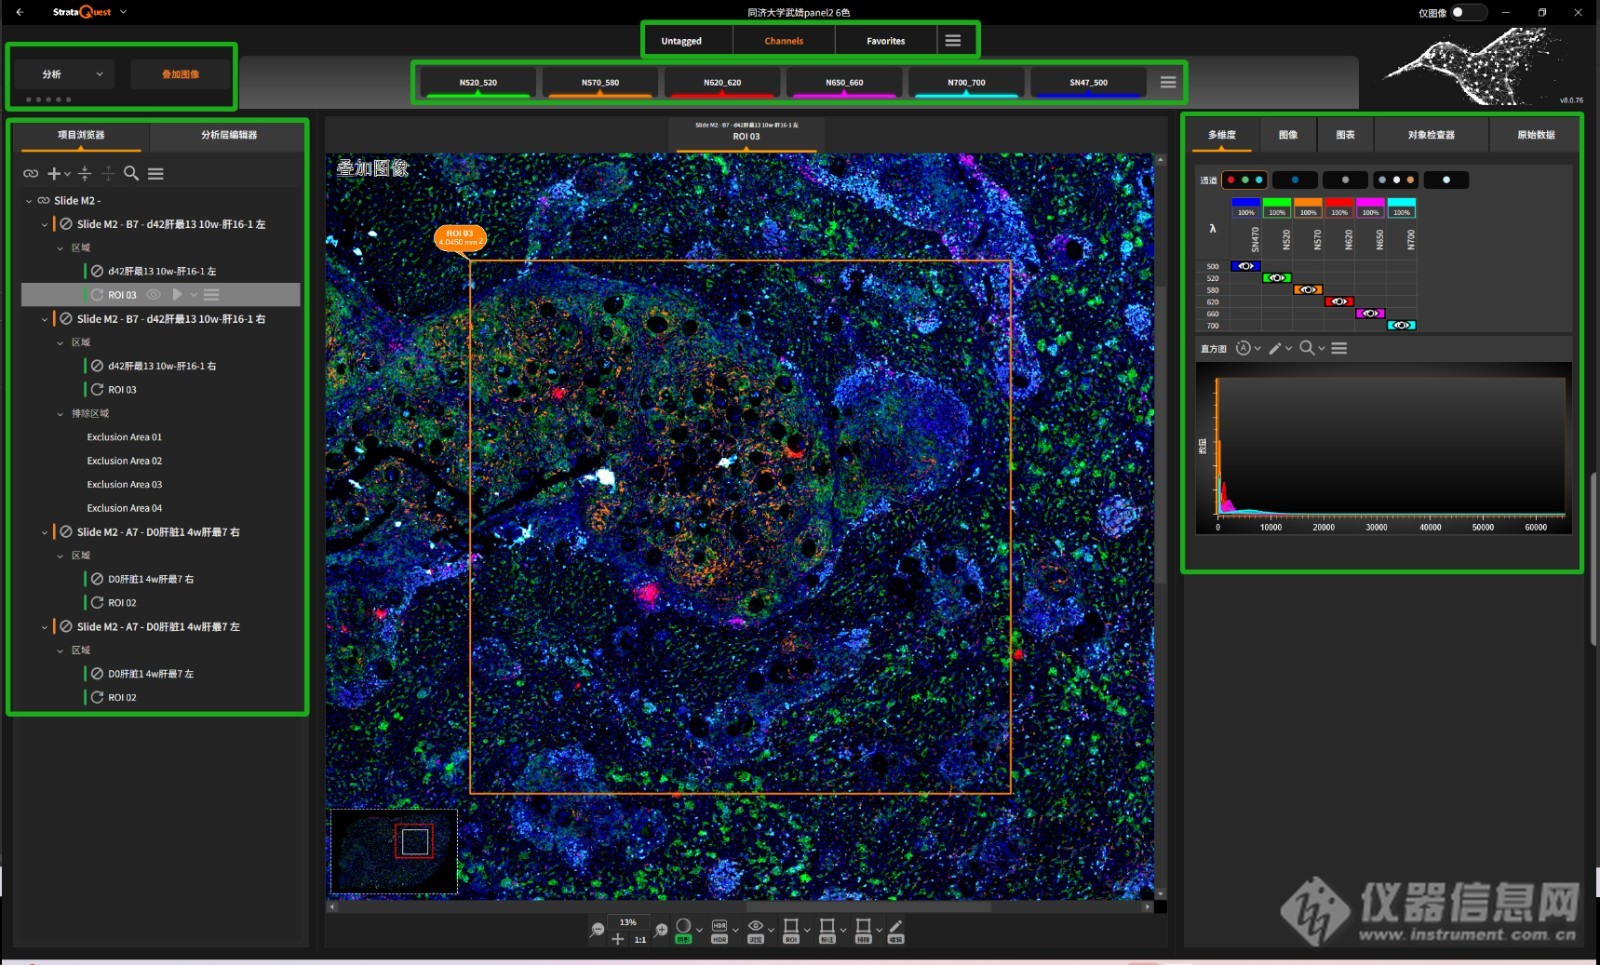Toggle the blue SN470 channel eye at 500
The image size is (1600, 965).
coord(1245,266)
